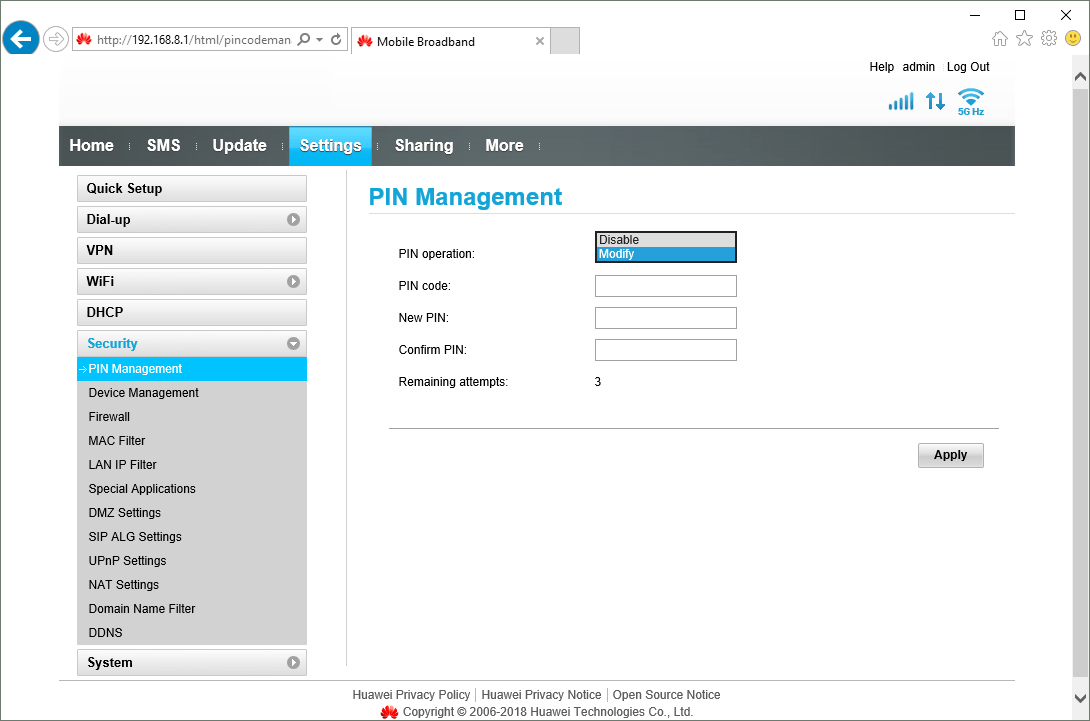Open the SMS navigation tab
The width and height of the screenshot is (1090, 721).
tap(164, 146)
